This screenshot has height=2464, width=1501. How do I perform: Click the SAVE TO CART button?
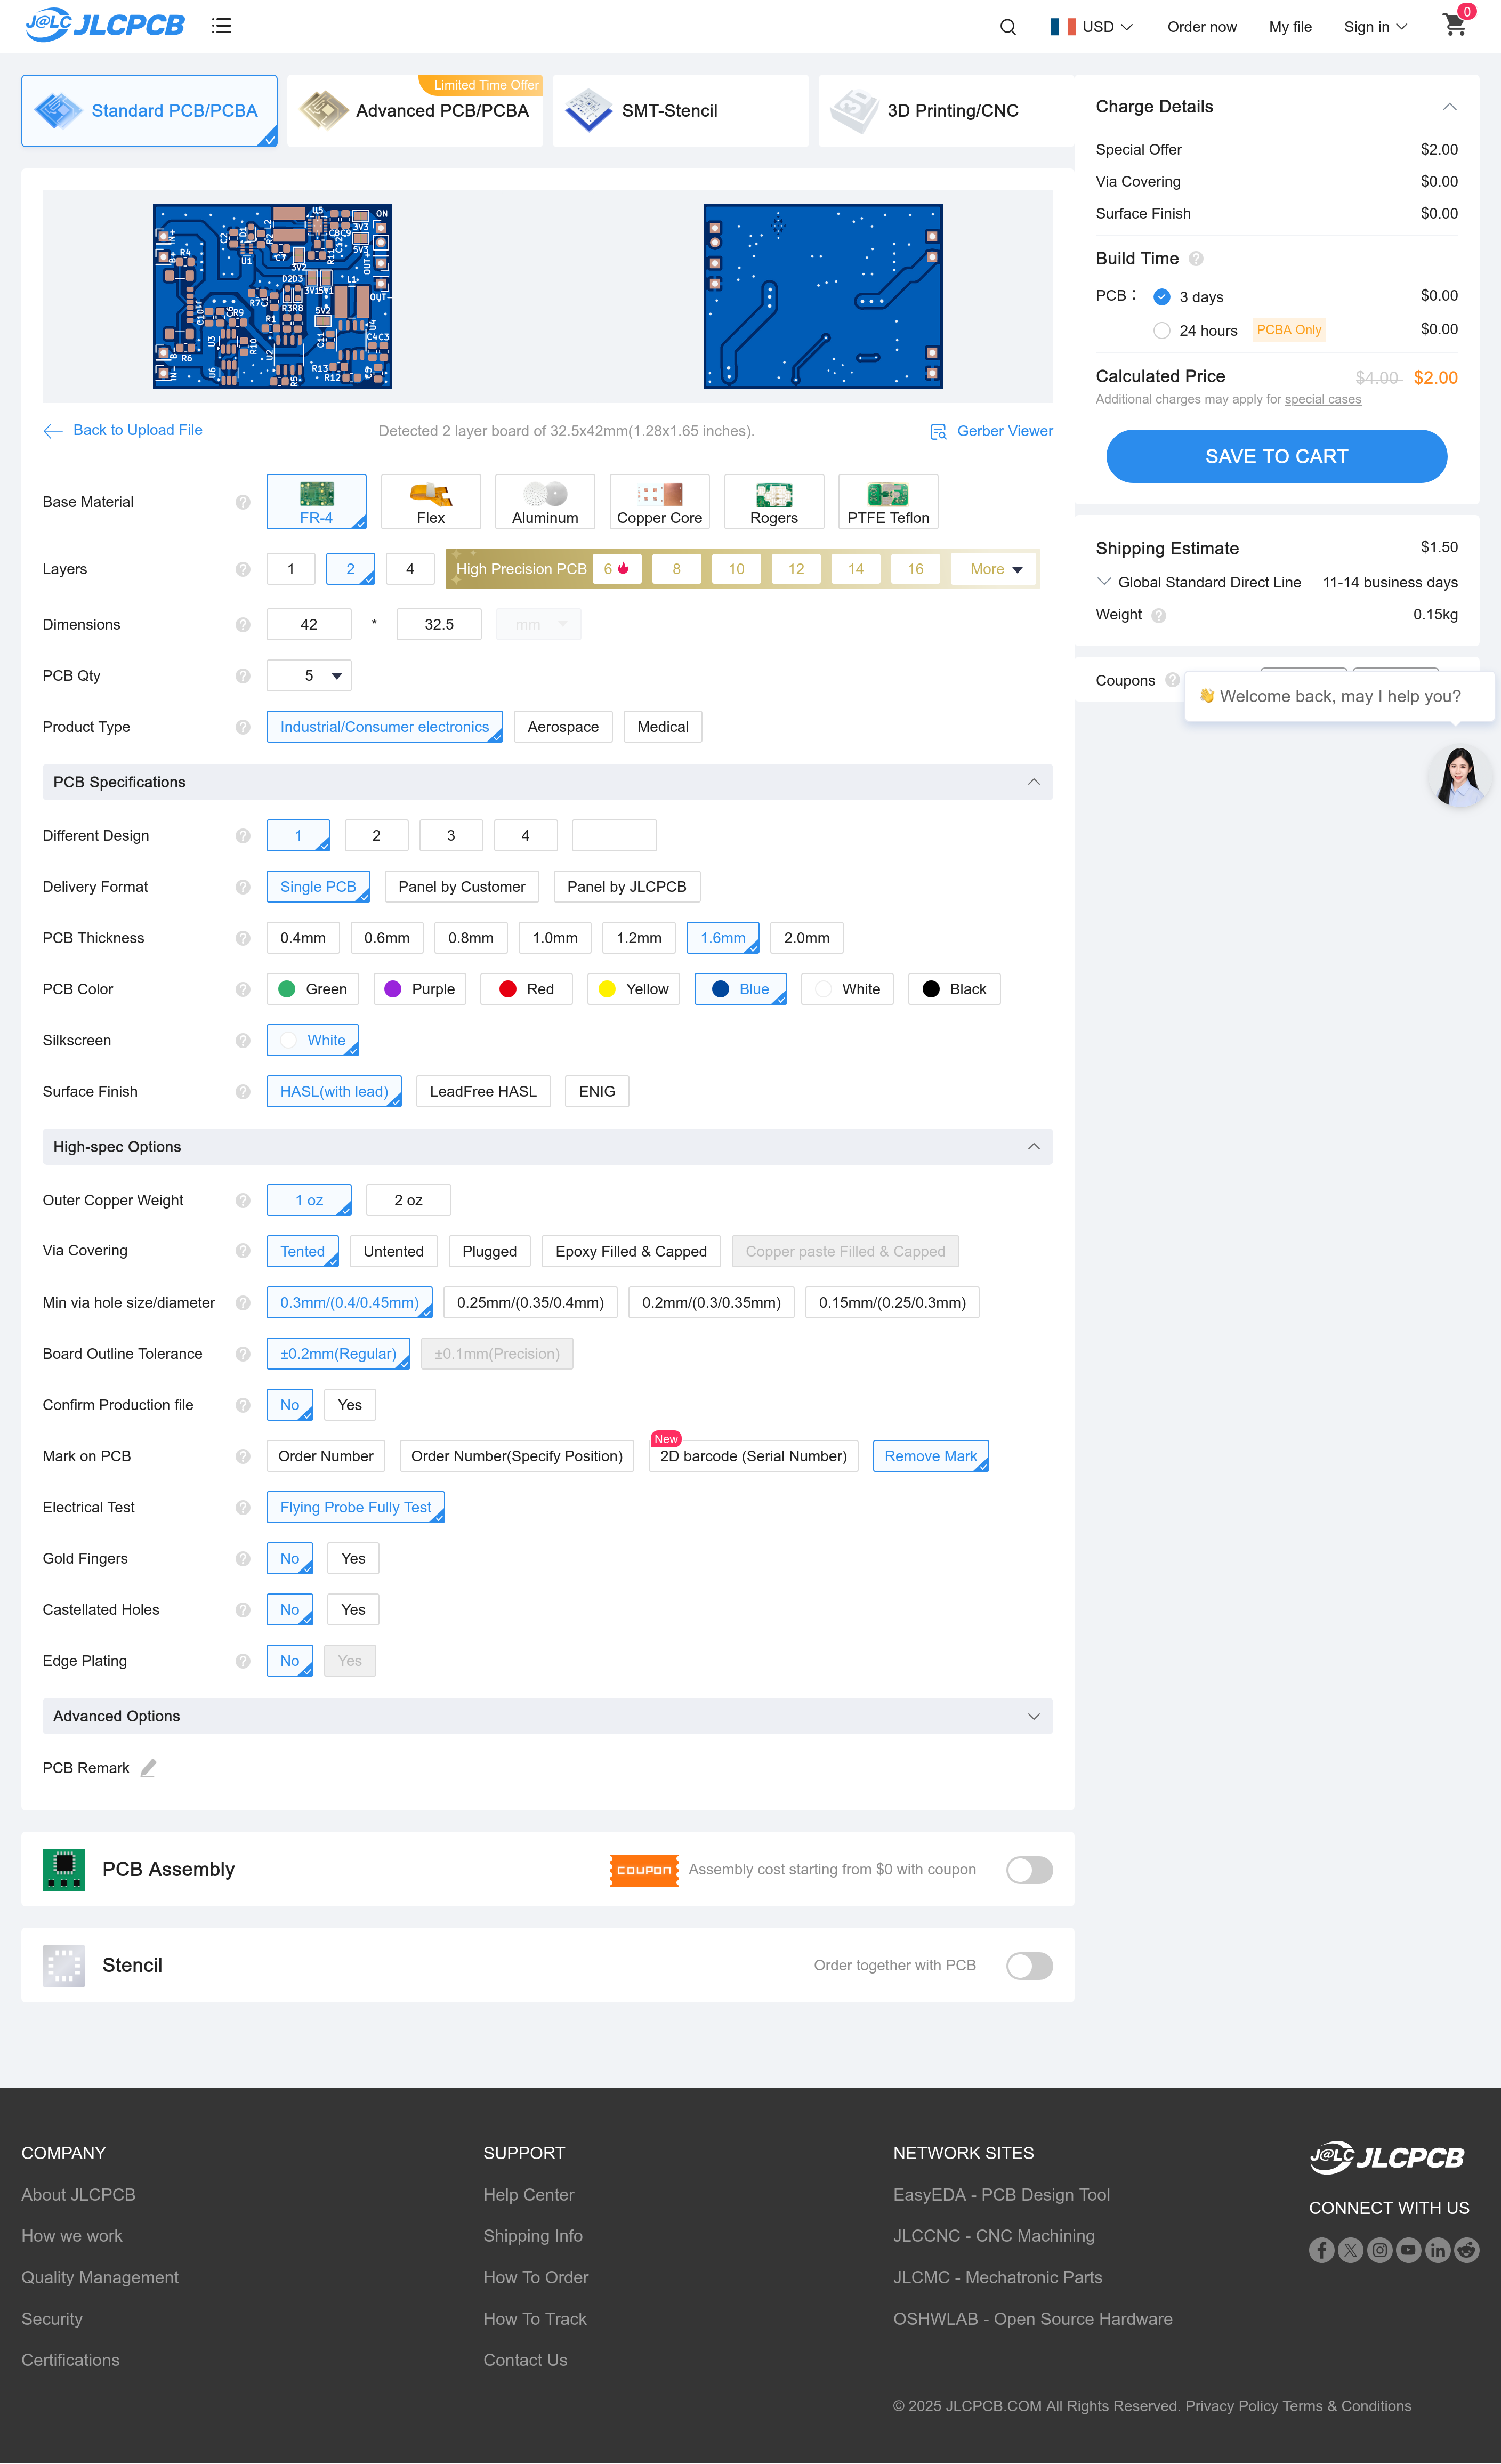tap(1276, 457)
